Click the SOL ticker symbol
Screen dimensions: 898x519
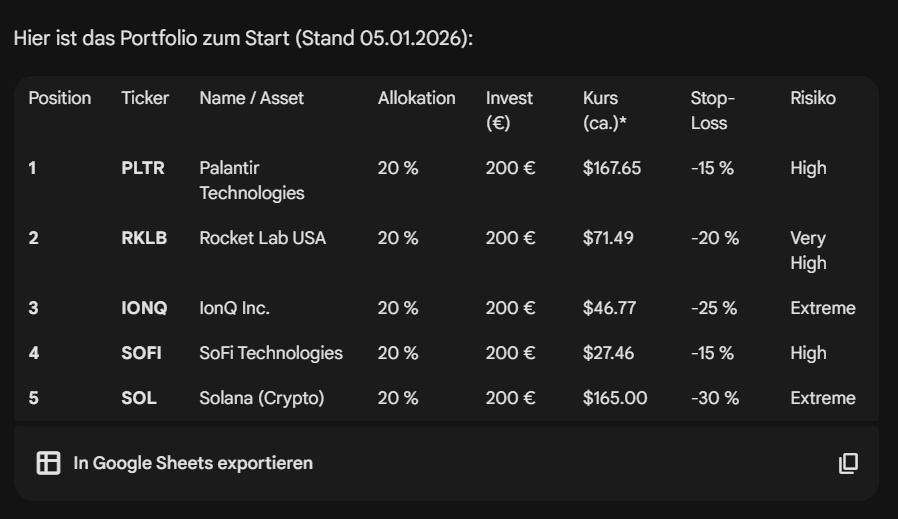click(x=139, y=398)
